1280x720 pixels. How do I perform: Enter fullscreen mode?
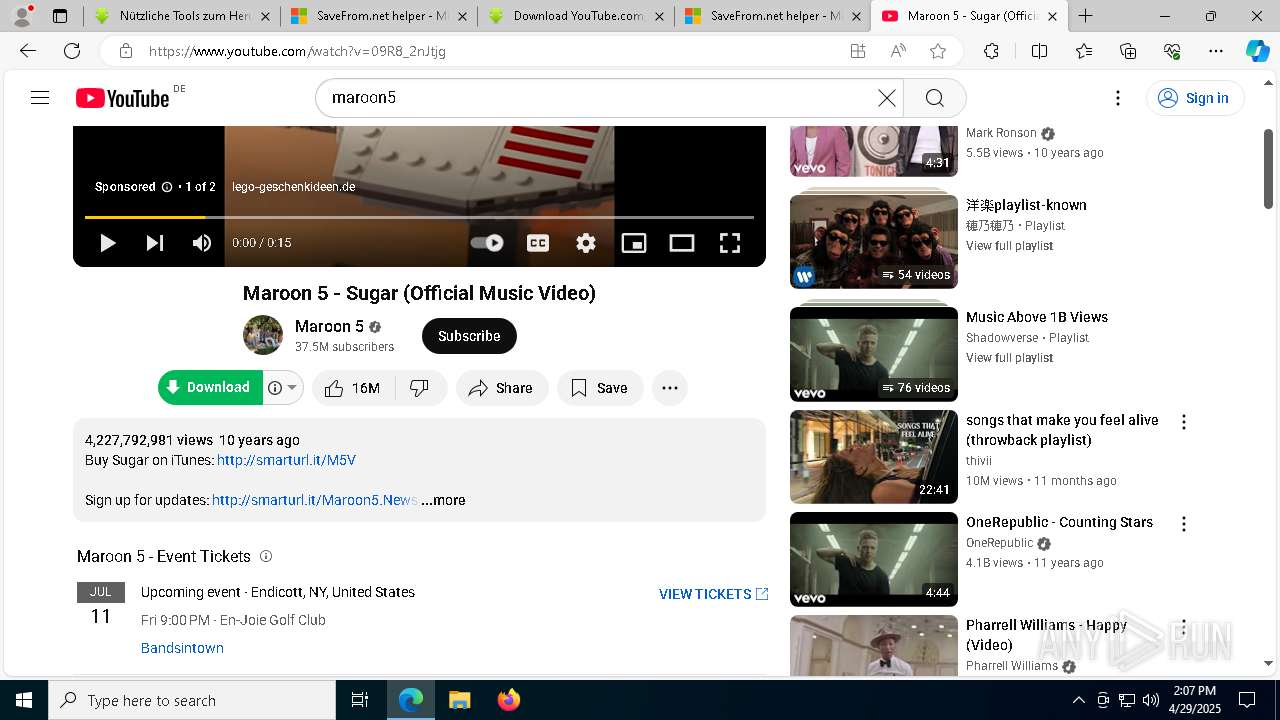pyautogui.click(x=730, y=243)
